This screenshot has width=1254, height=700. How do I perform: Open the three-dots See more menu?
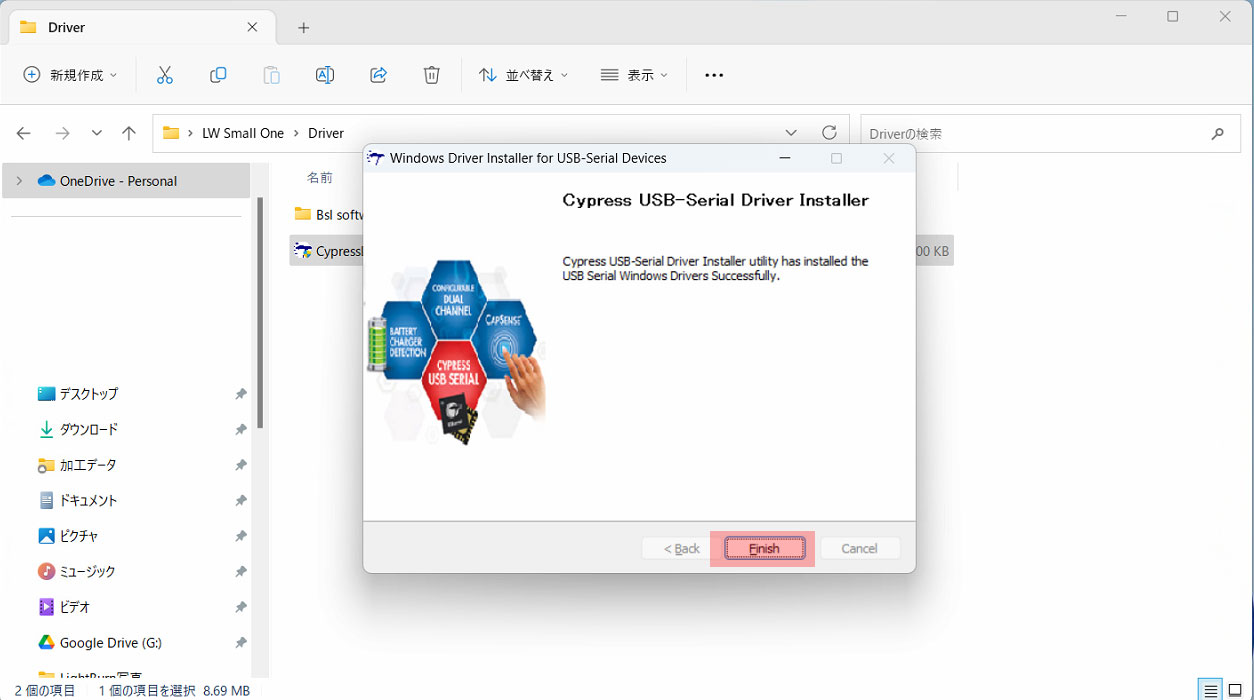click(713, 75)
